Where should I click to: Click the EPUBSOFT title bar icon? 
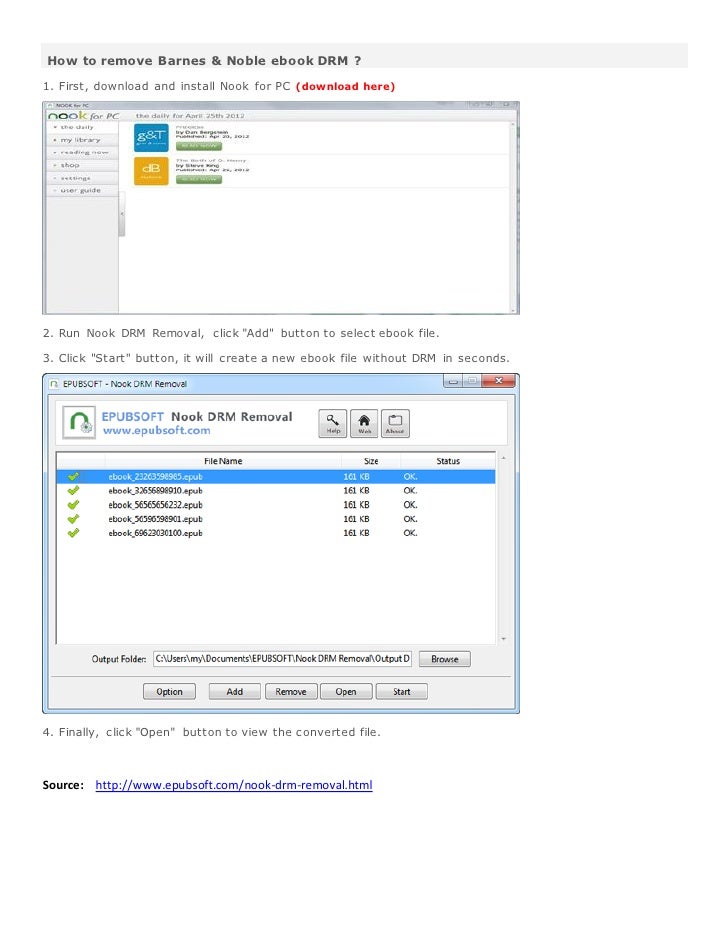54,383
